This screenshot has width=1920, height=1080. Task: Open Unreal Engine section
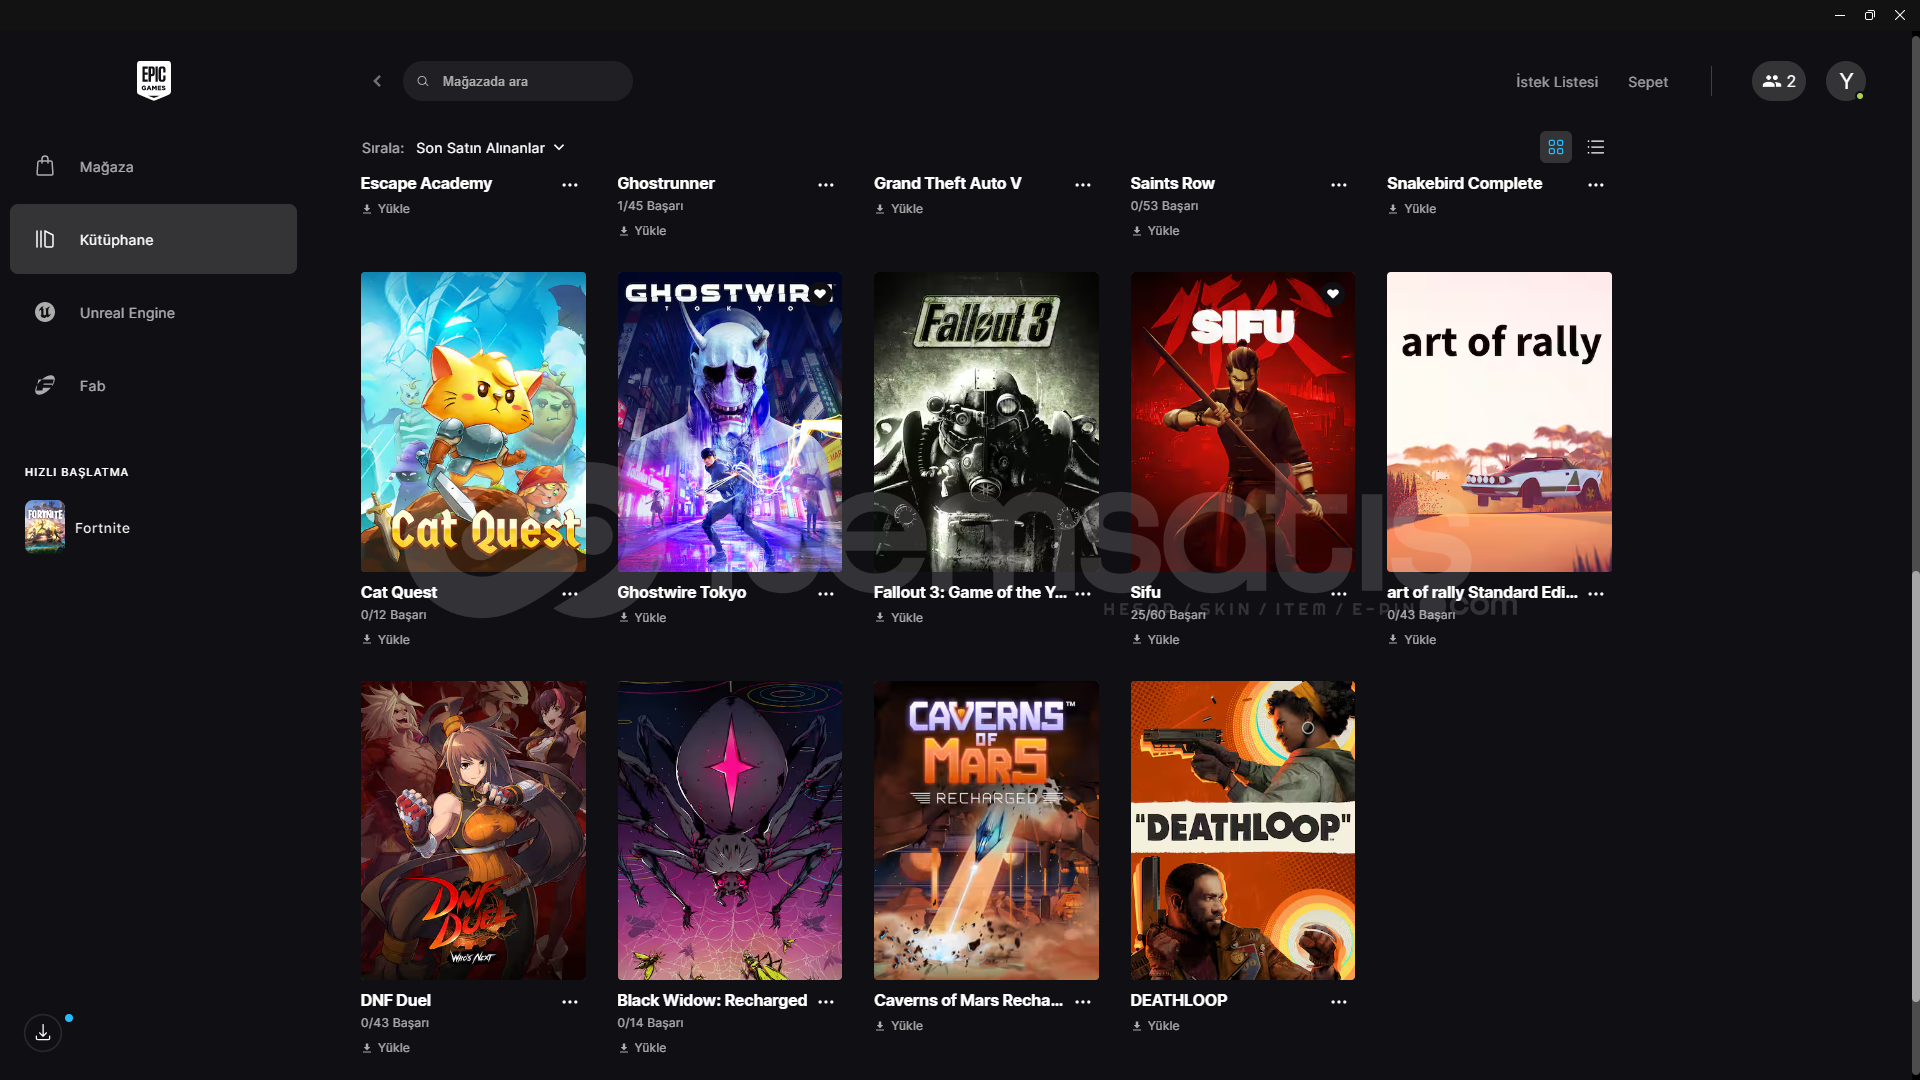[153, 312]
